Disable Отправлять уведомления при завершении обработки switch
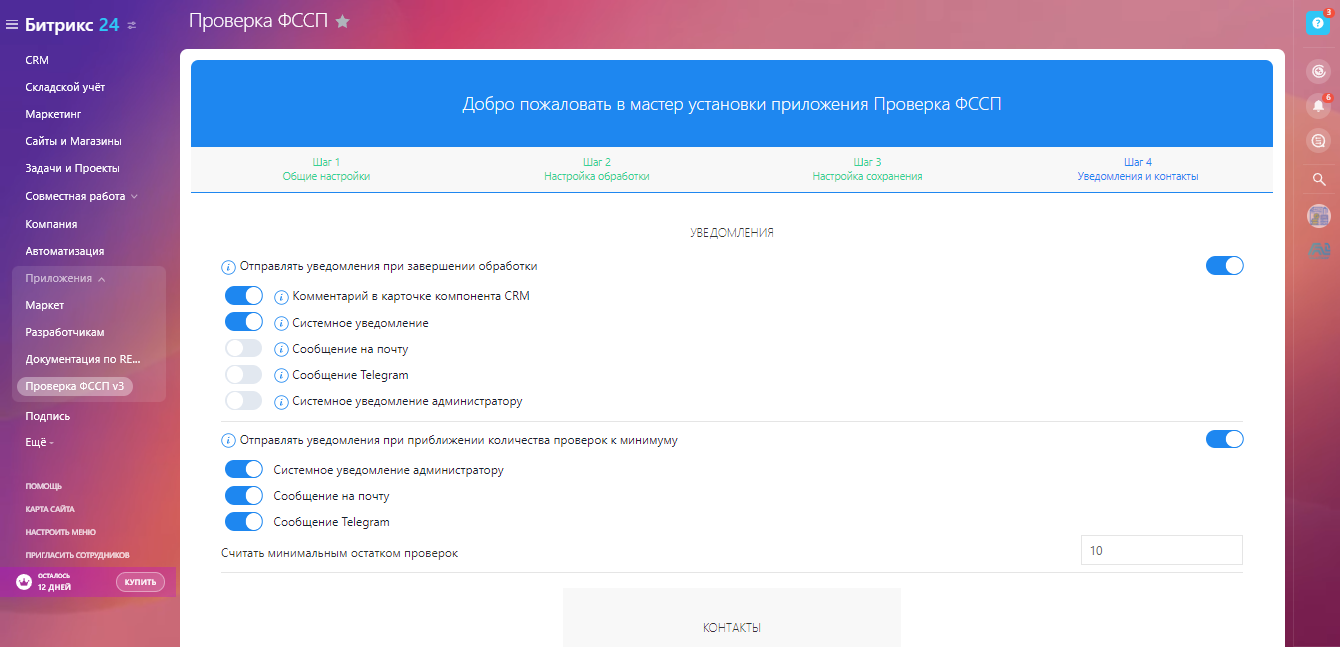The height and width of the screenshot is (647, 1340). pyautogui.click(x=1224, y=266)
